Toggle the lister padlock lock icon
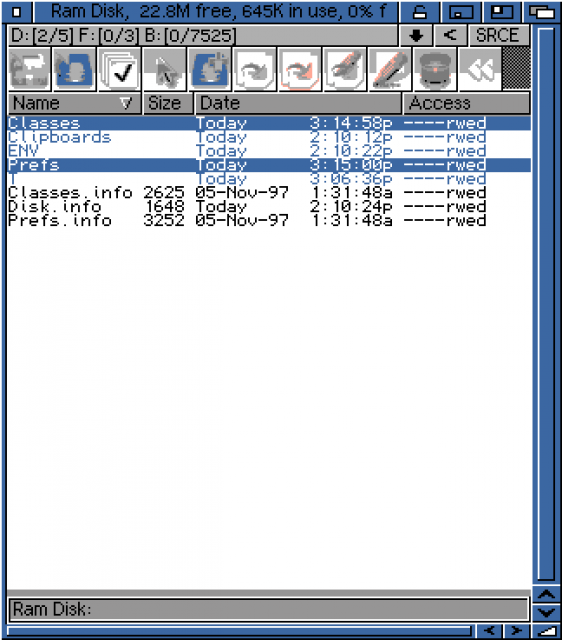The height and width of the screenshot is (640, 562). tap(419, 12)
